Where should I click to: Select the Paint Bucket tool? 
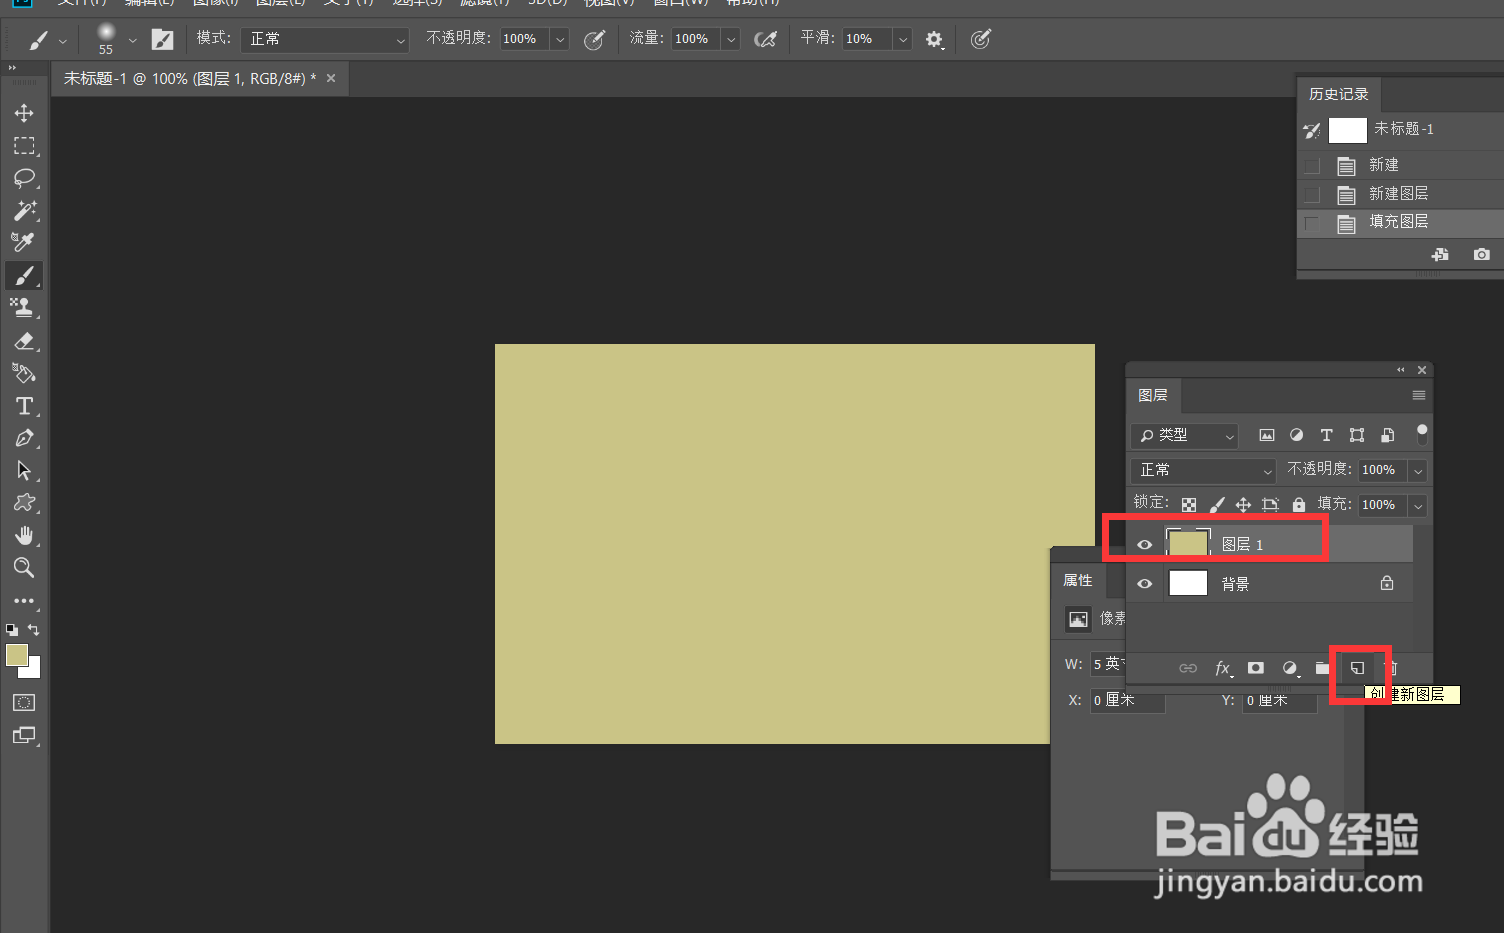click(24, 373)
